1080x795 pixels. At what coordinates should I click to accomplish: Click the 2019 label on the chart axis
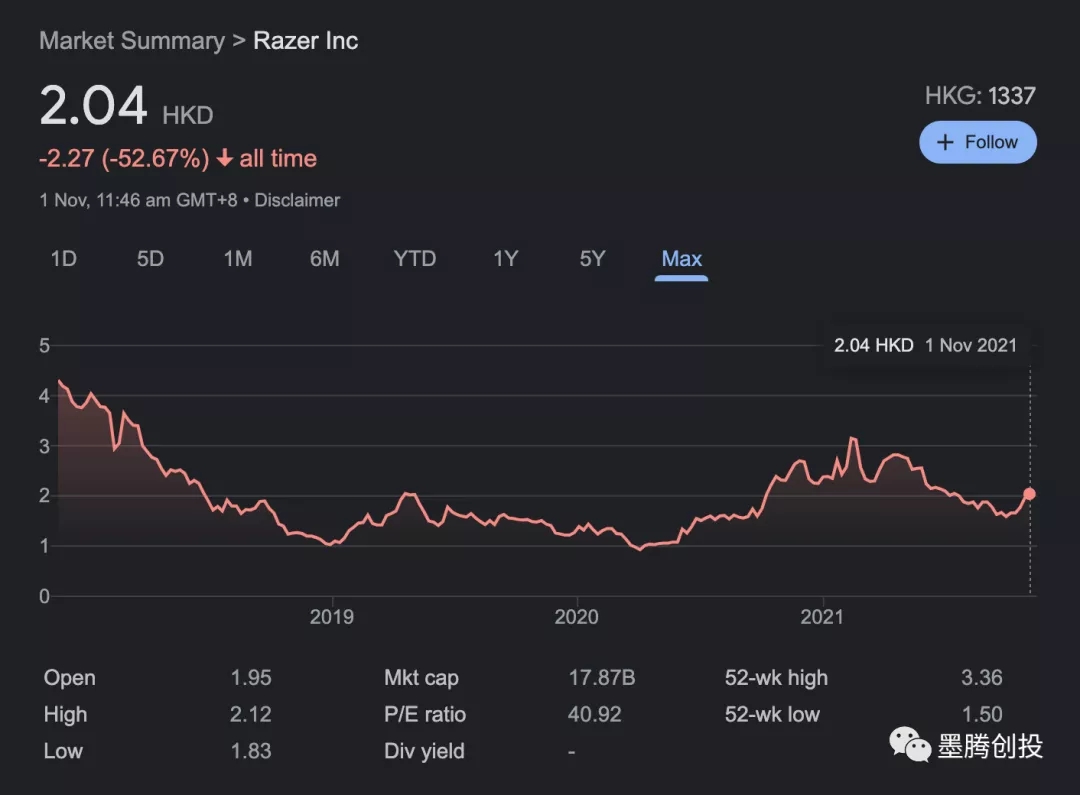point(331,617)
